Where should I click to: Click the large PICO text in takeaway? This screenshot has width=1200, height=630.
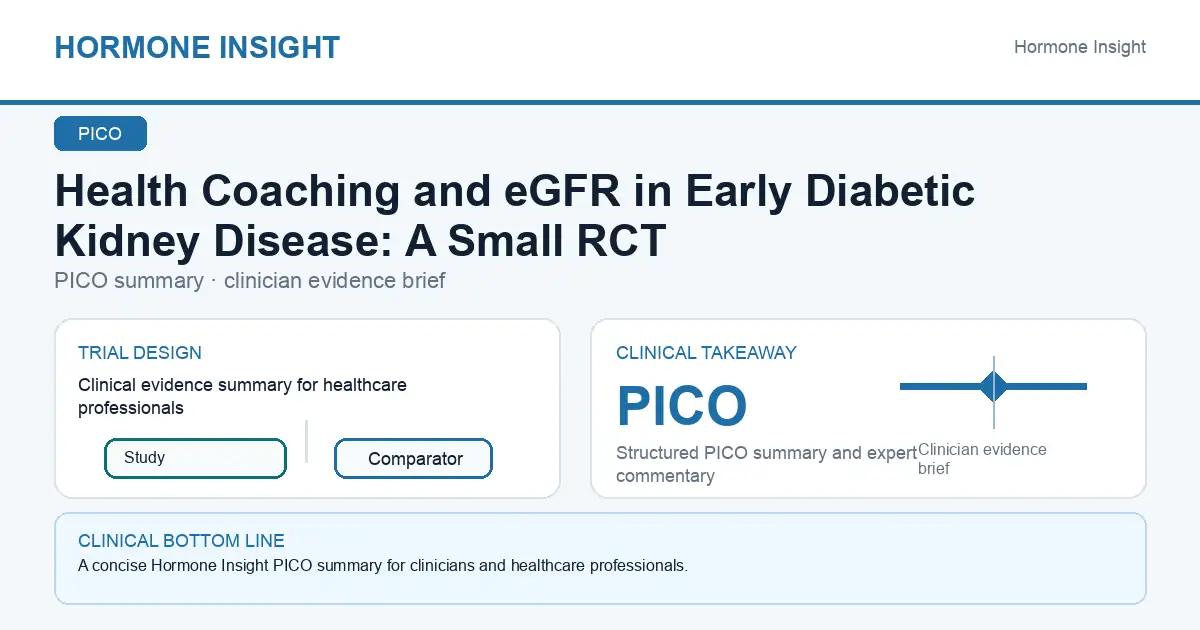pos(682,406)
